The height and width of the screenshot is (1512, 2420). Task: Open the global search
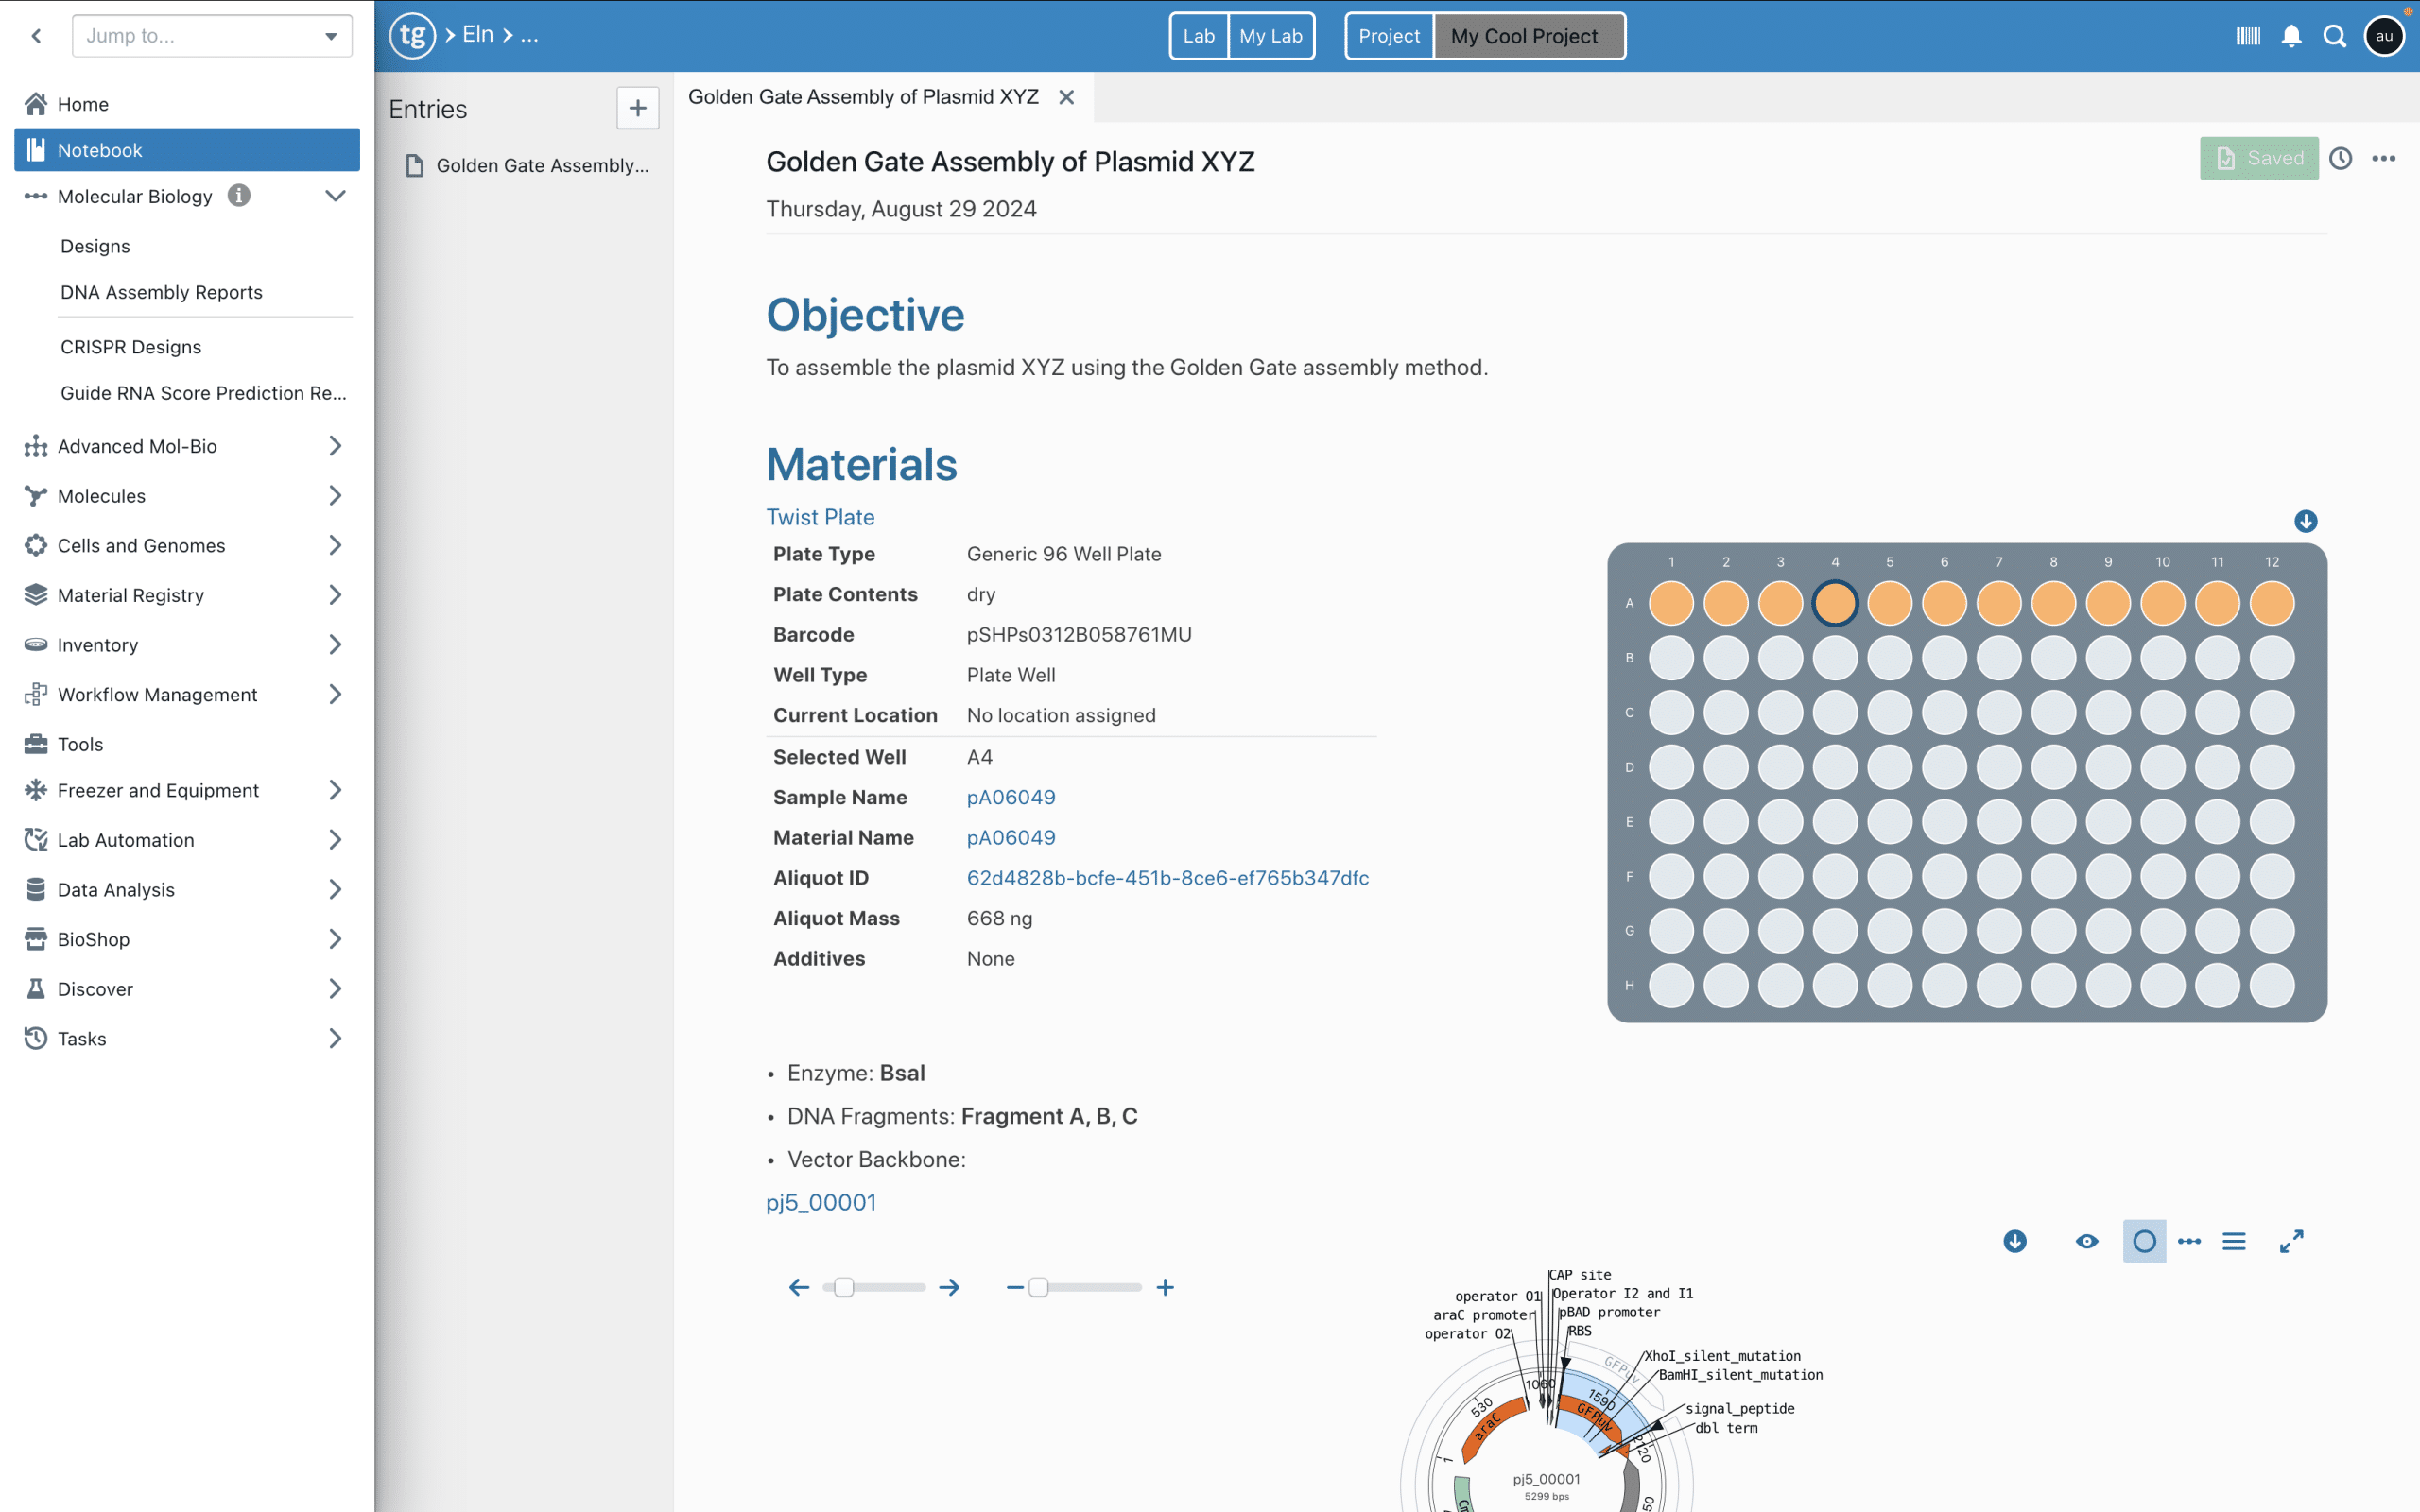point(2336,35)
